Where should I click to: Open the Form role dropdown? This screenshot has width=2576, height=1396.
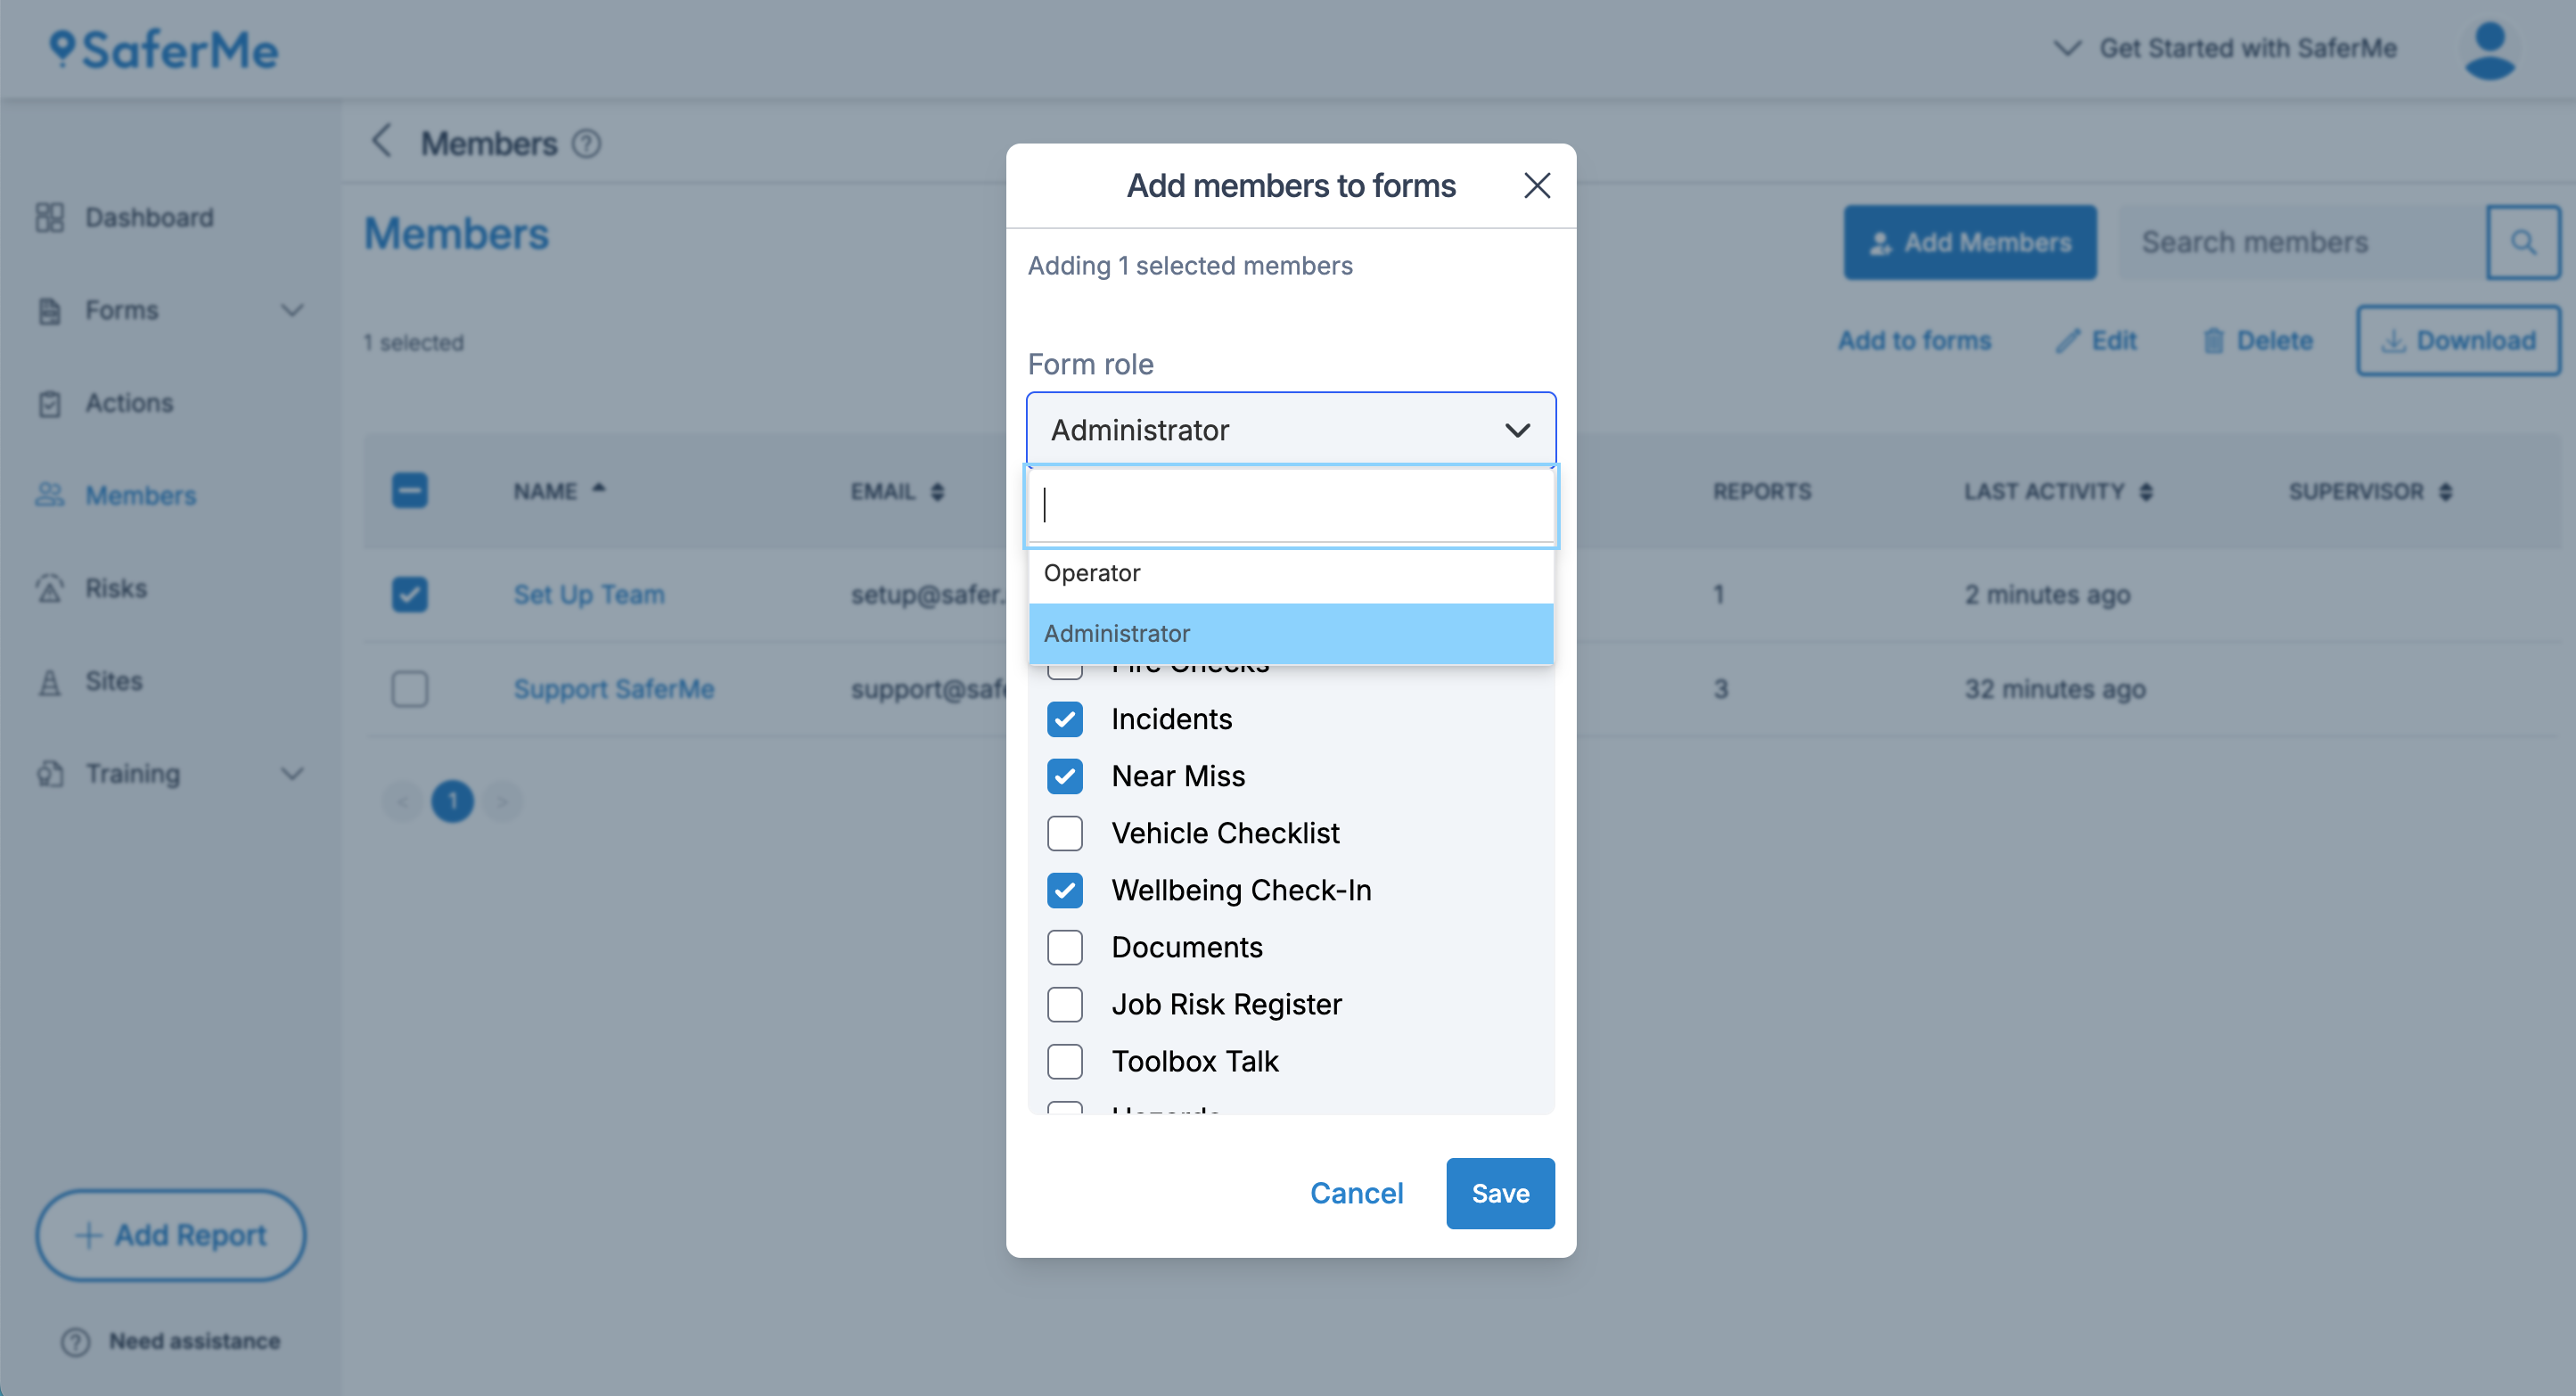tap(1290, 429)
